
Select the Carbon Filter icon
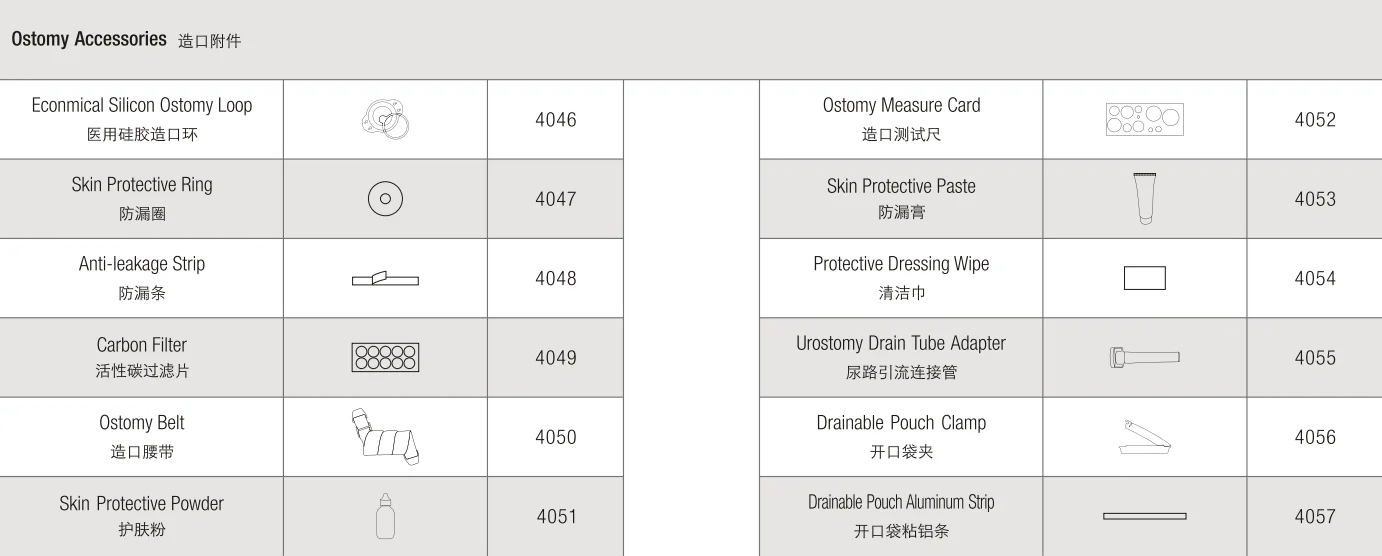[385, 357]
